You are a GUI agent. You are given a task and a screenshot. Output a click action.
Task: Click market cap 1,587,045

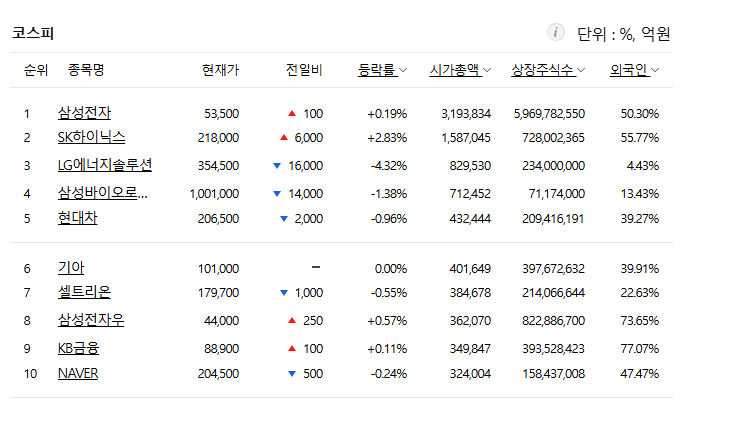tap(466, 138)
